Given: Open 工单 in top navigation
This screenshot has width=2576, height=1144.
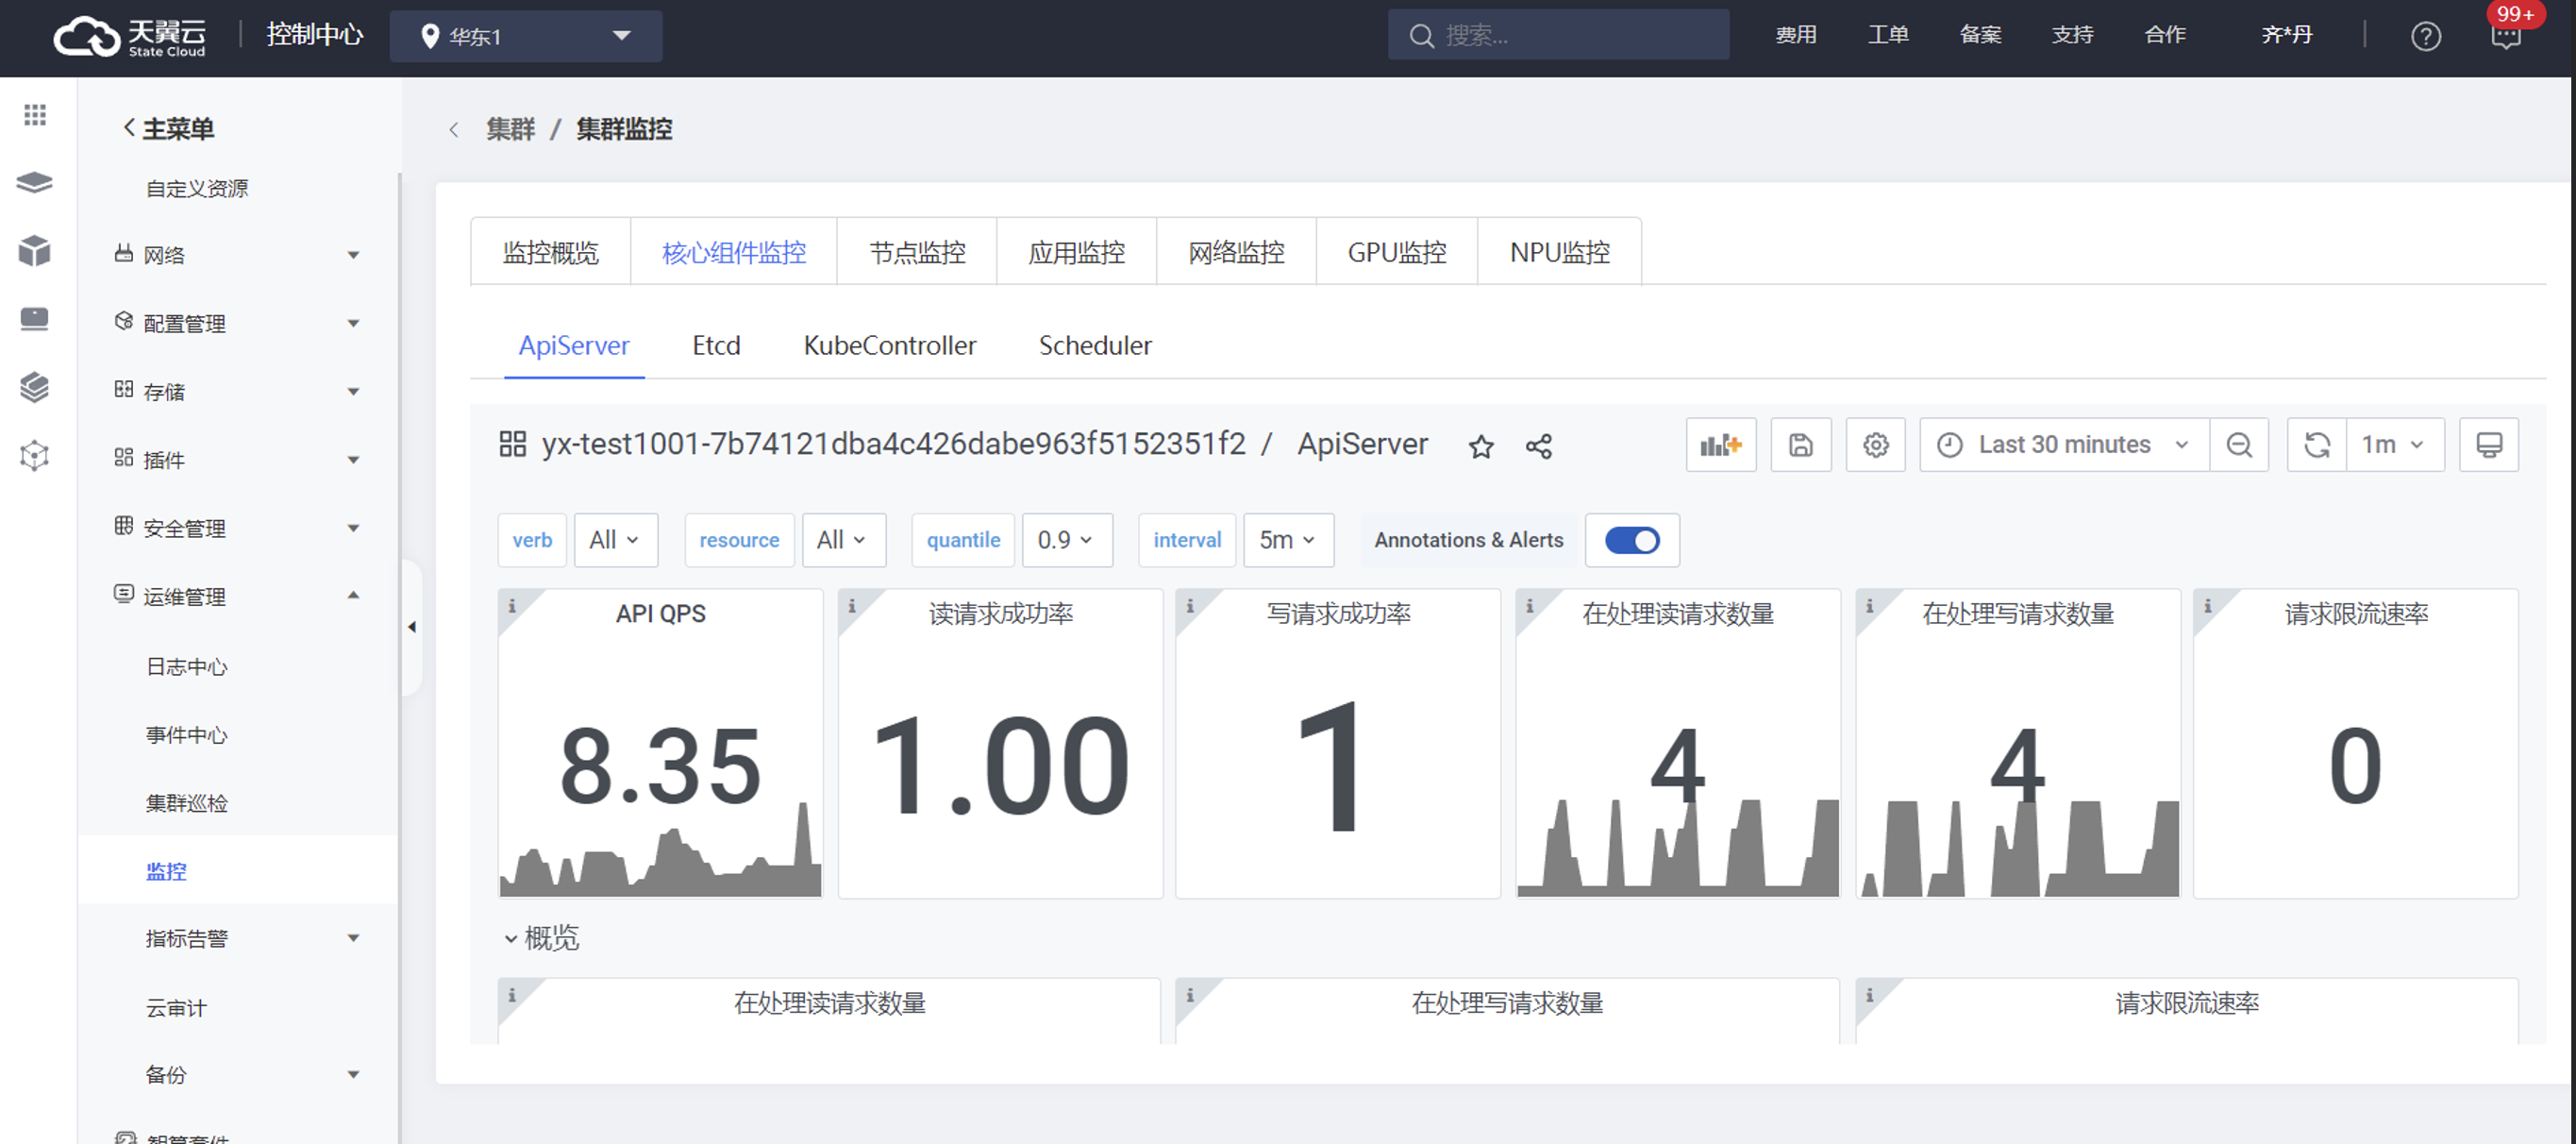Looking at the screenshot, I should [1888, 35].
